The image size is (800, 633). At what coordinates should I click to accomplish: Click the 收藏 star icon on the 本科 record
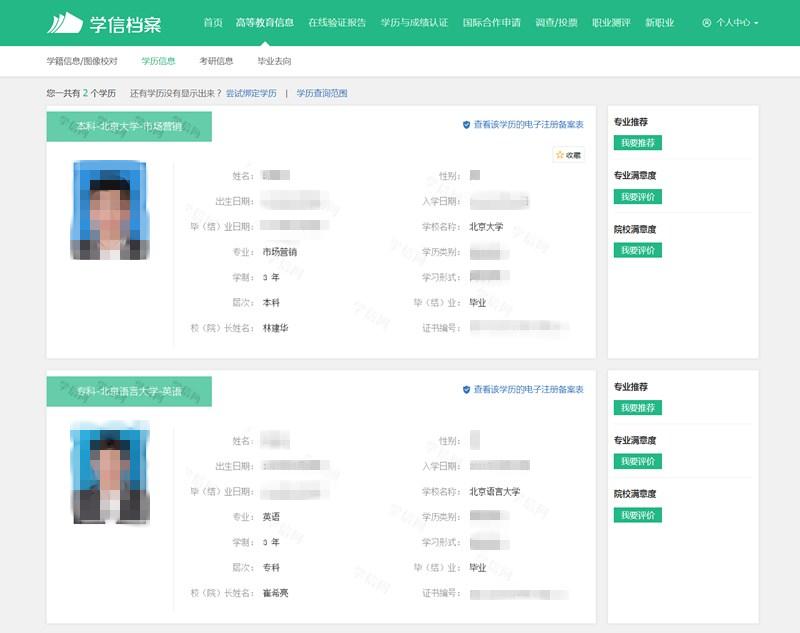(x=561, y=155)
